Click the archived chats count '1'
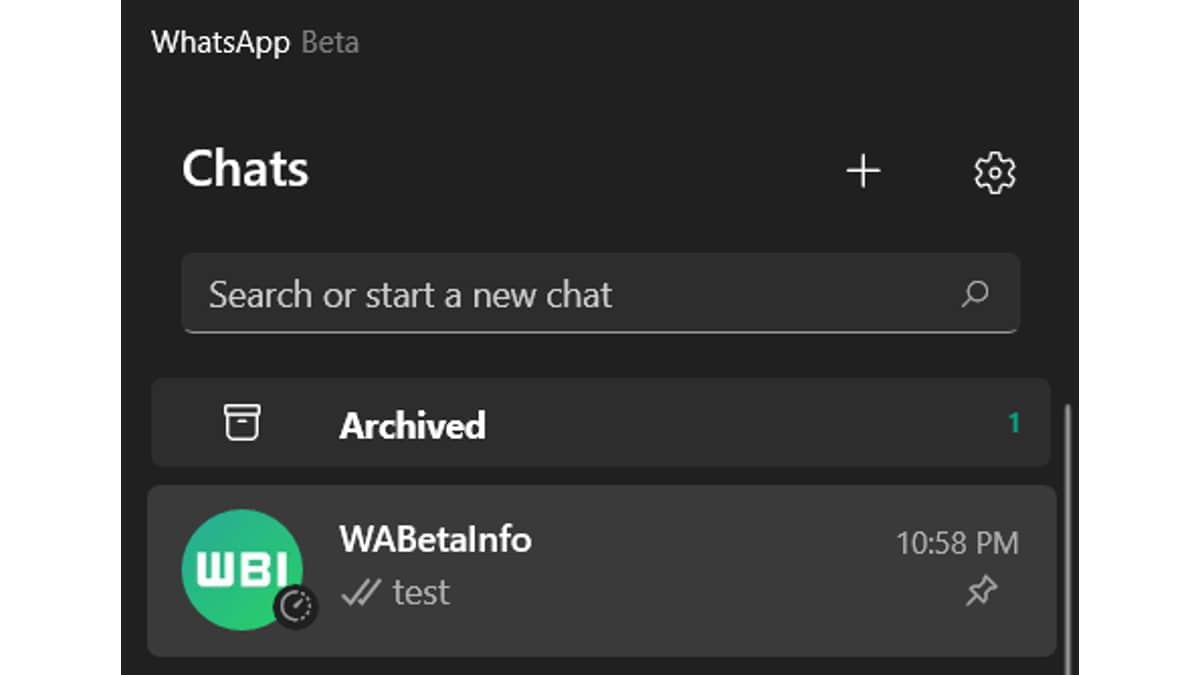Screen dimensions: 1200x675 point(1014,424)
